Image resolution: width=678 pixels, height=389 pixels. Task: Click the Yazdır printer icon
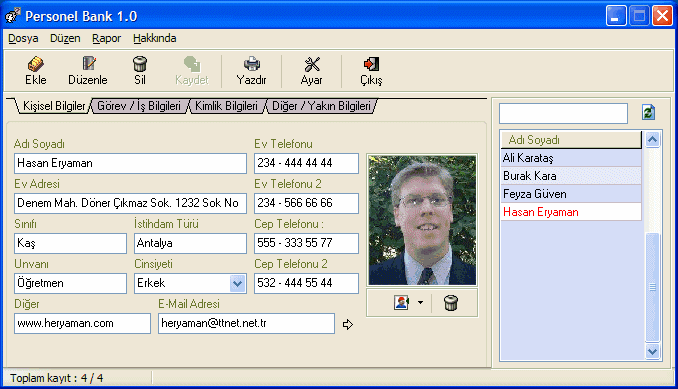252,64
